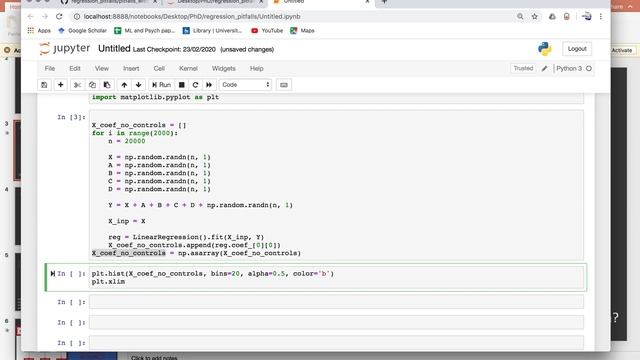Reload the page in the browser
Screen dimensions: 640x360
pos(59,16)
